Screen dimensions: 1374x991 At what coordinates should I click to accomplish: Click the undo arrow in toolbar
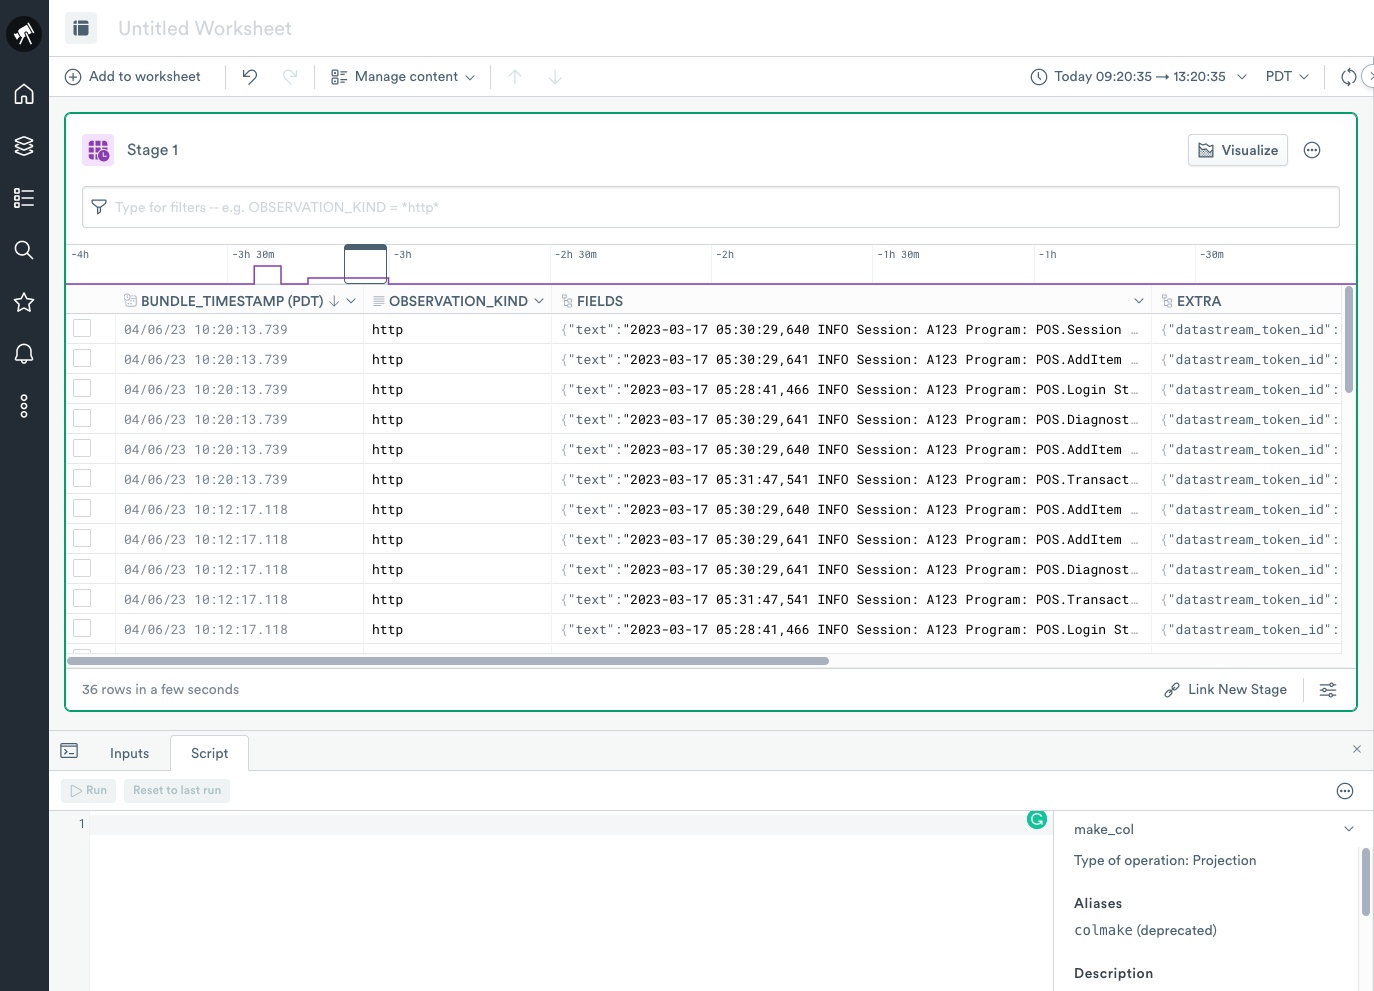250,77
